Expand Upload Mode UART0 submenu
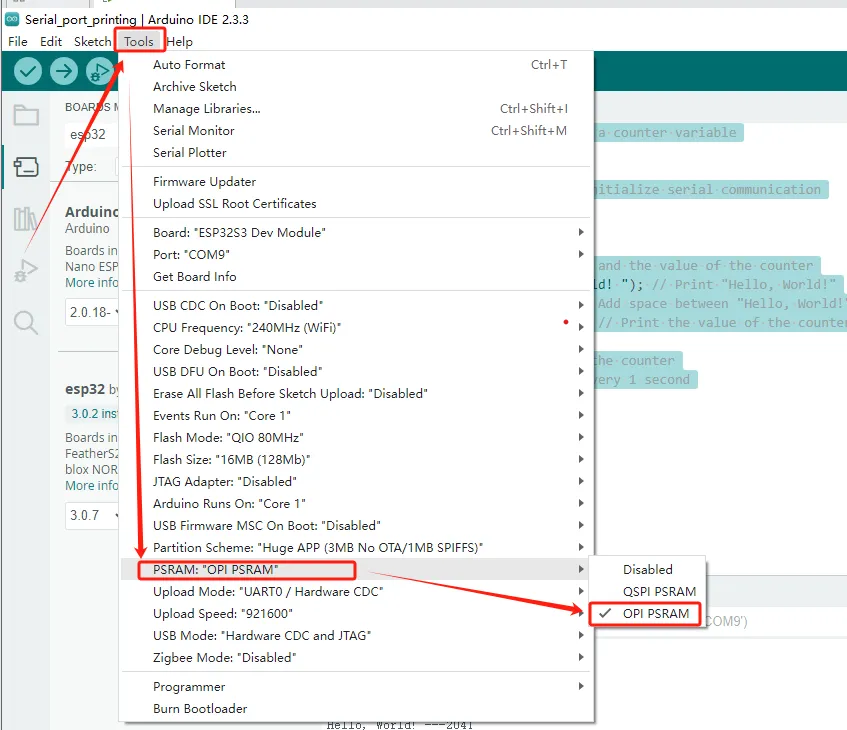The width and height of the screenshot is (847, 730). click(357, 592)
